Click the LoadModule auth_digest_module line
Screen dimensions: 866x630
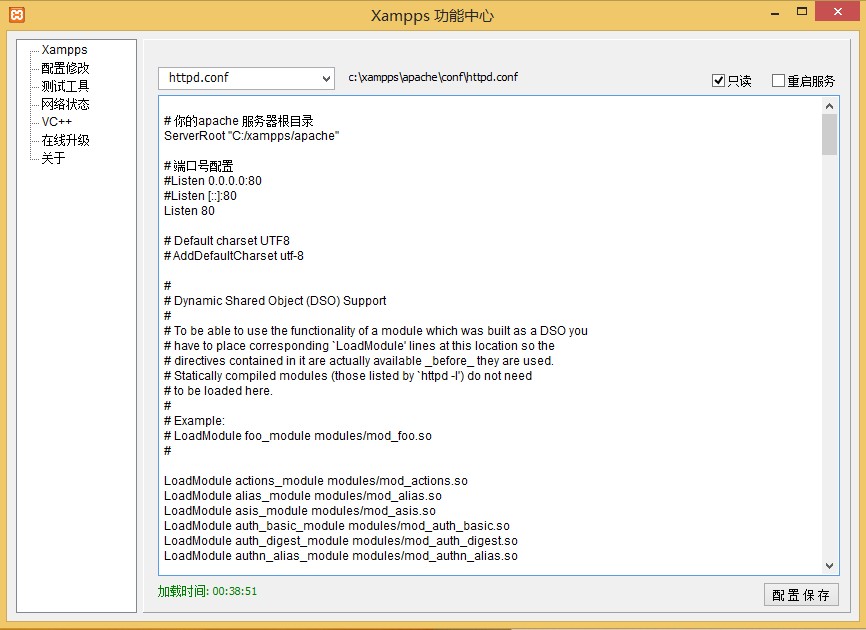pos(341,541)
